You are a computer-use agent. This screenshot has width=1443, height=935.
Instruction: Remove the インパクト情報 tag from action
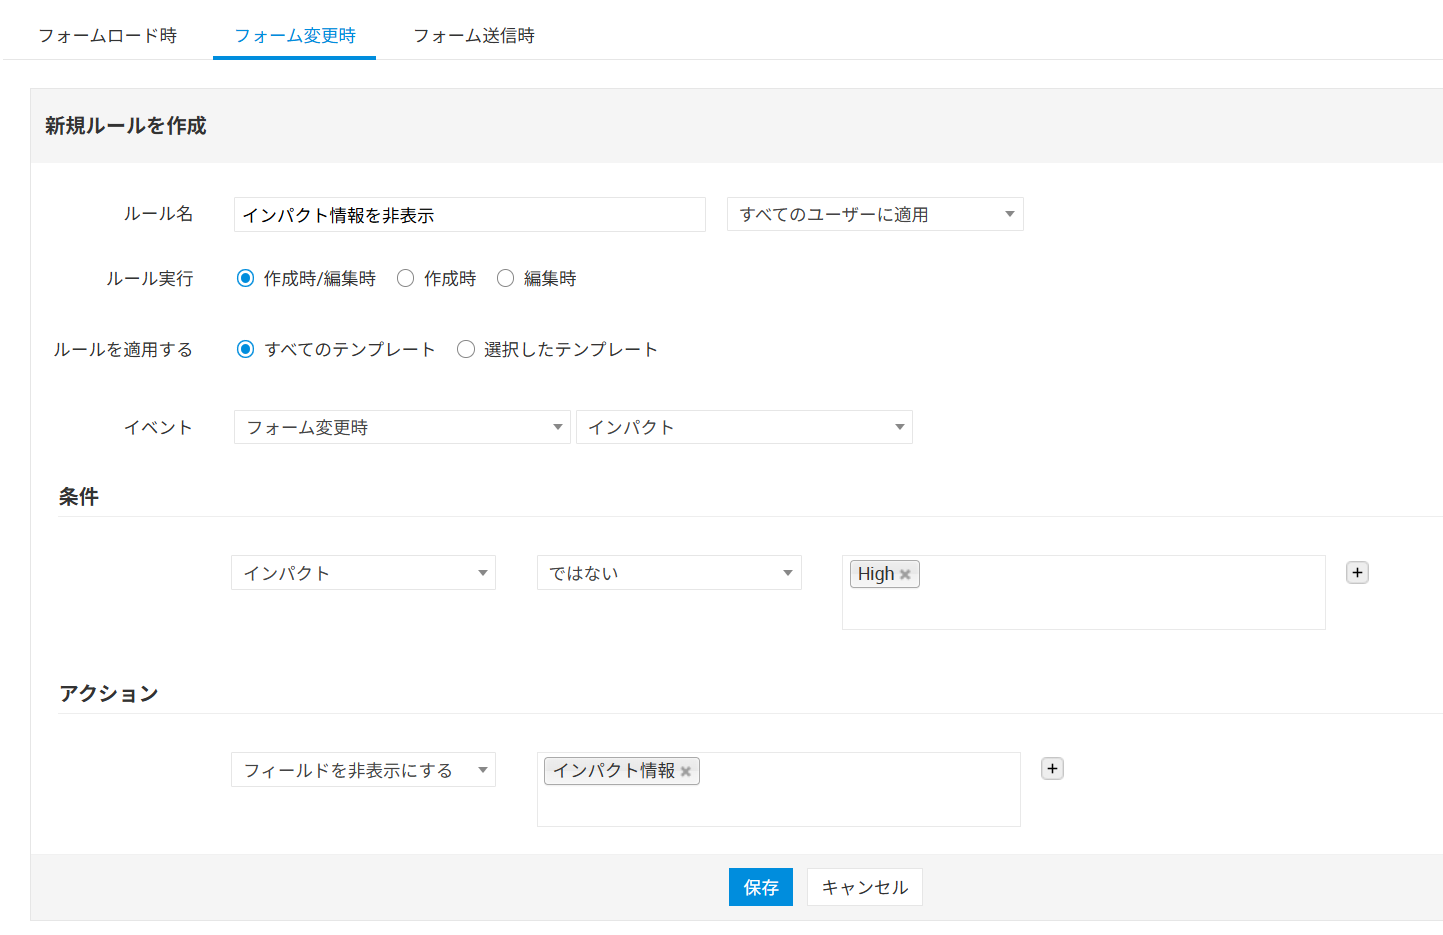pos(686,772)
